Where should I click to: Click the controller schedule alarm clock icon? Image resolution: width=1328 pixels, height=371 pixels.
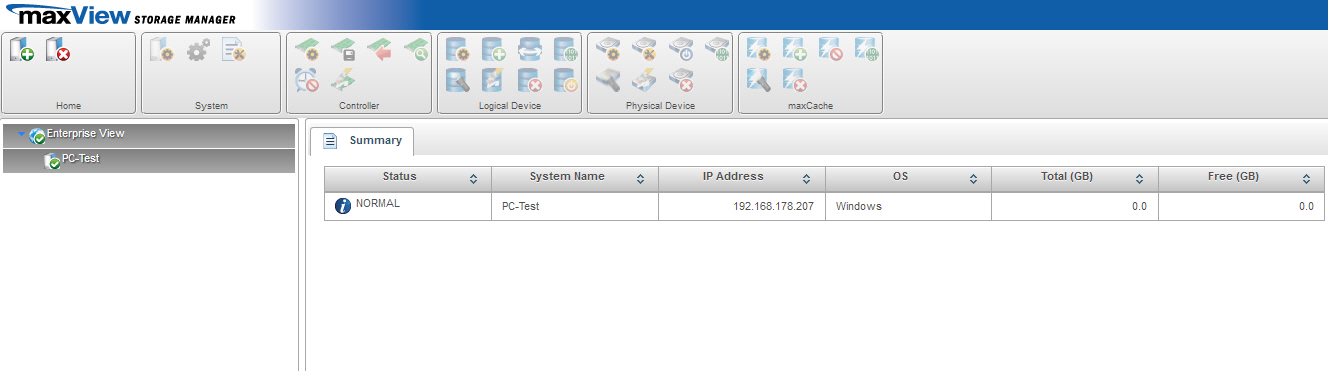(x=306, y=81)
